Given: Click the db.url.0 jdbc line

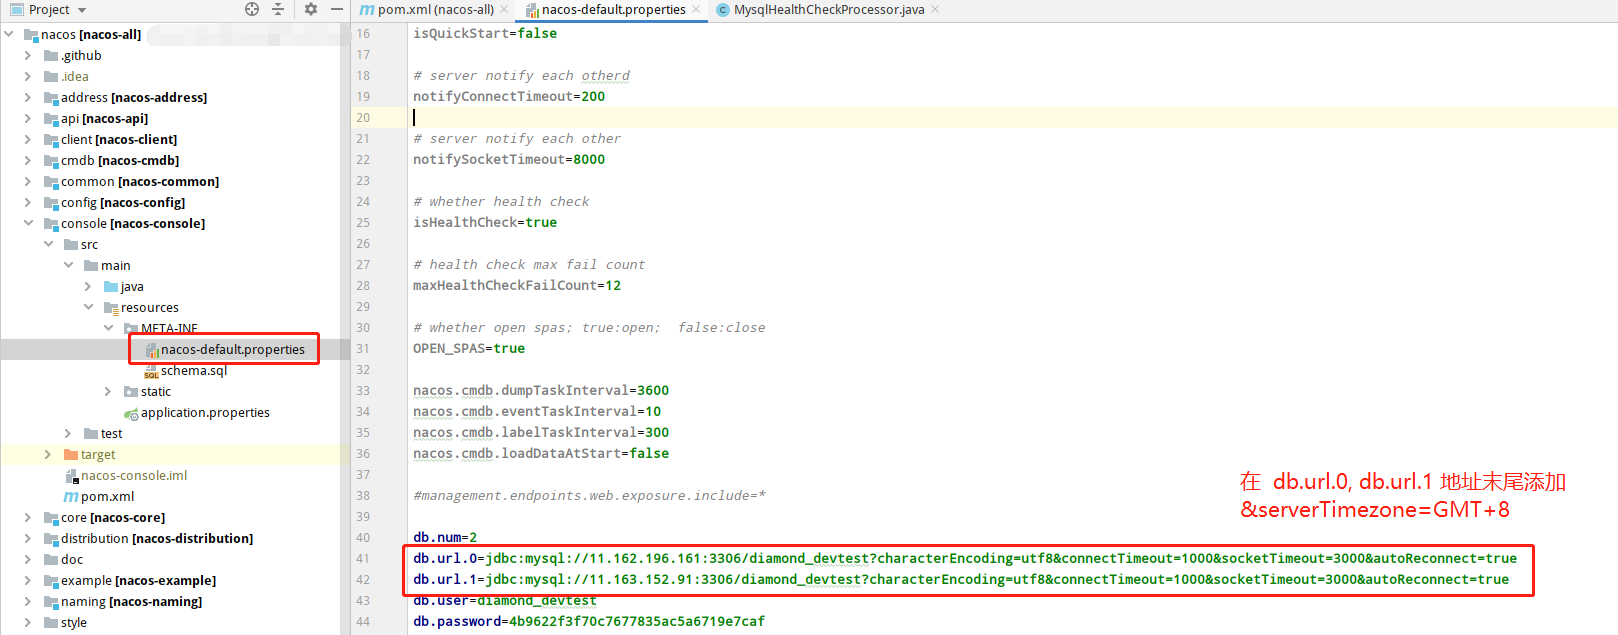Looking at the screenshot, I should 965,558.
